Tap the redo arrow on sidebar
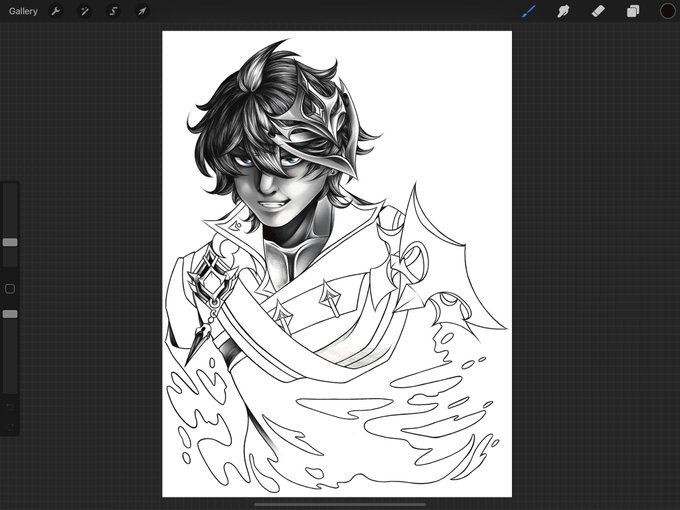Screen dimensions: 680x510 (x=10, y=428)
